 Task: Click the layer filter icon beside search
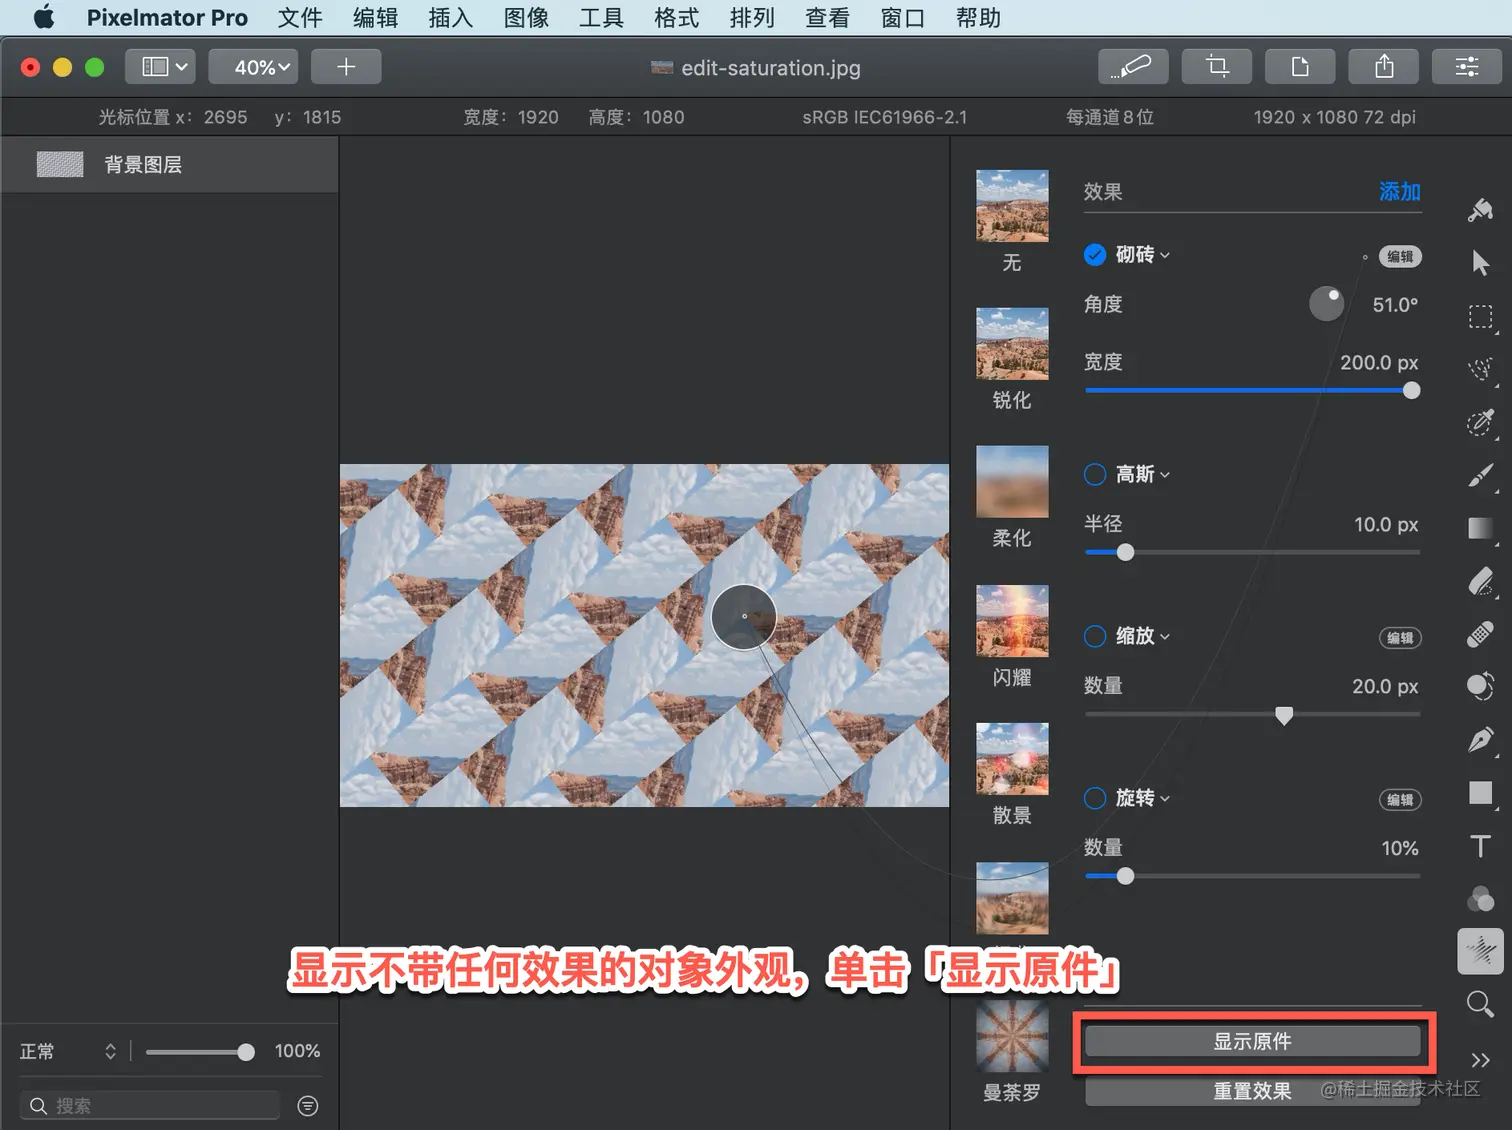click(308, 1105)
